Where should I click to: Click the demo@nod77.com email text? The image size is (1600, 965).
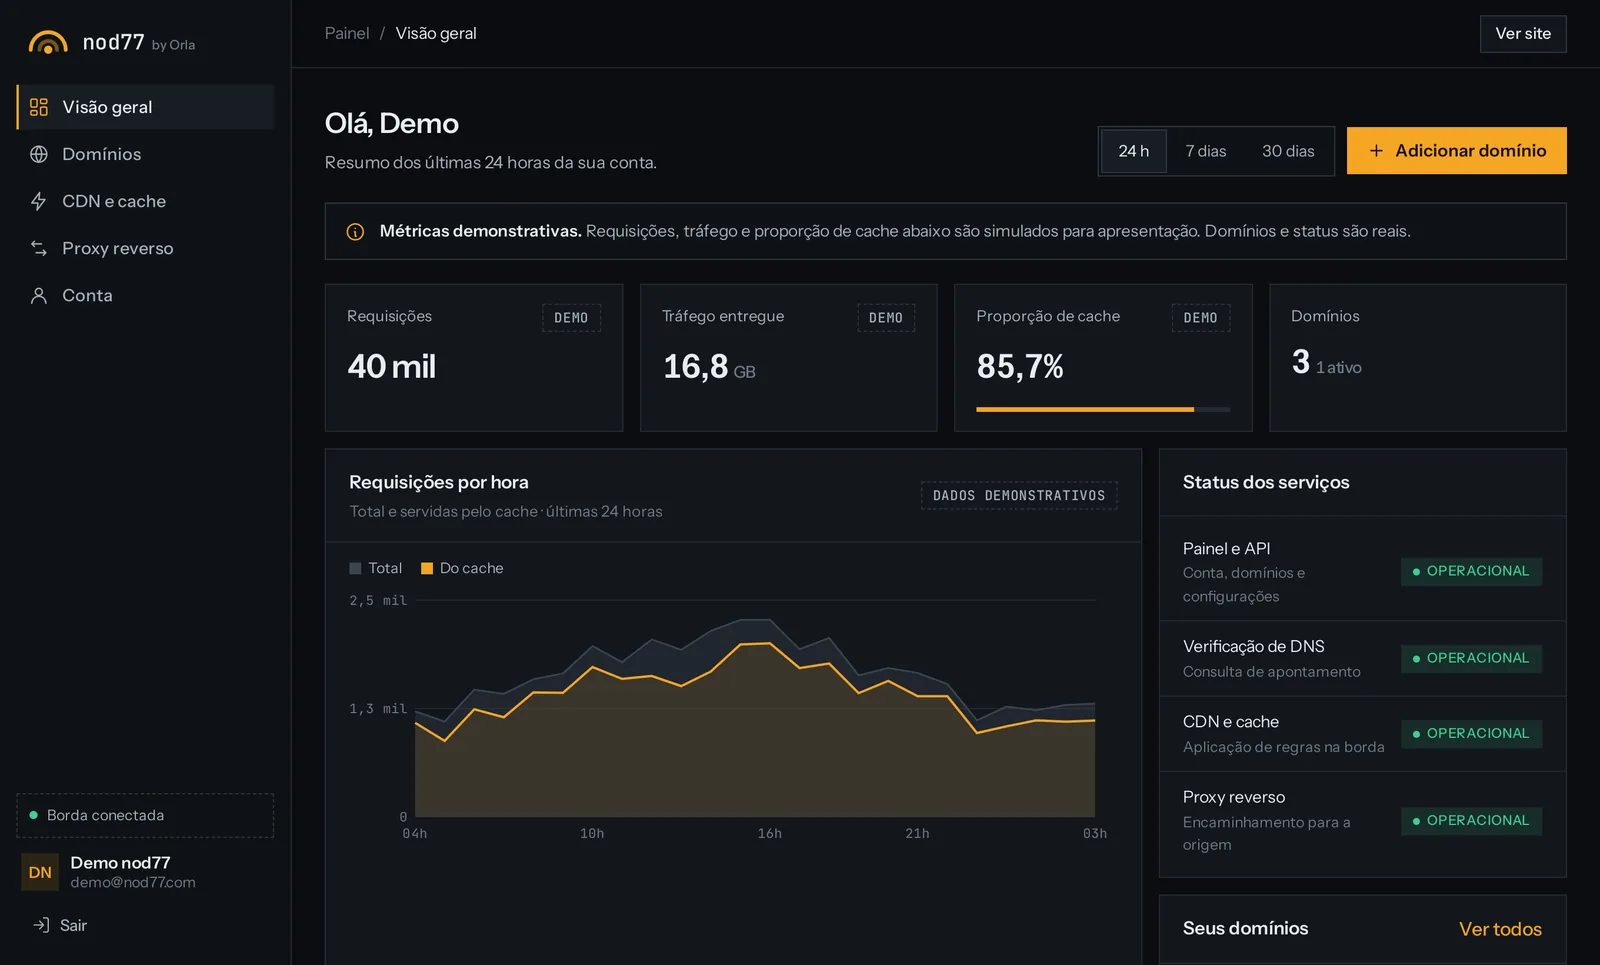pyautogui.click(x=133, y=883)
